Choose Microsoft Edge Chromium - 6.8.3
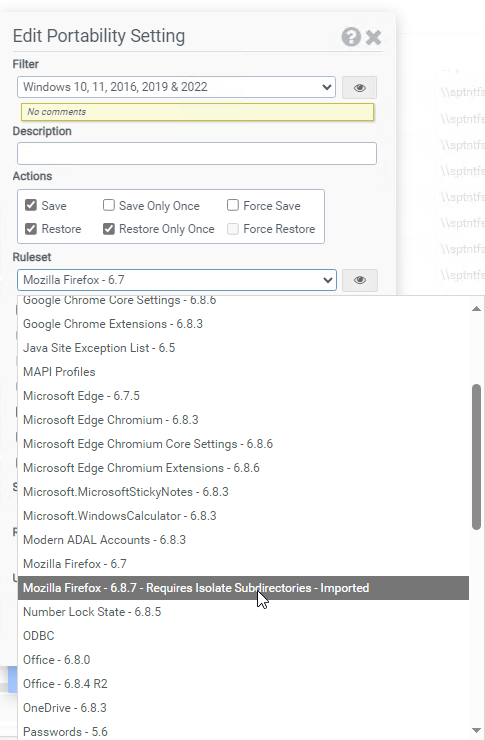The height and width of the screenshot is (740, 485). (x=243, y=420)
